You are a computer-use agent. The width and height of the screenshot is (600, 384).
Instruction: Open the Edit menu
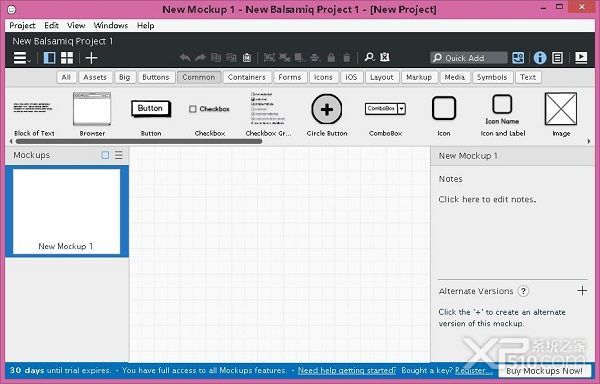[51, 26]
